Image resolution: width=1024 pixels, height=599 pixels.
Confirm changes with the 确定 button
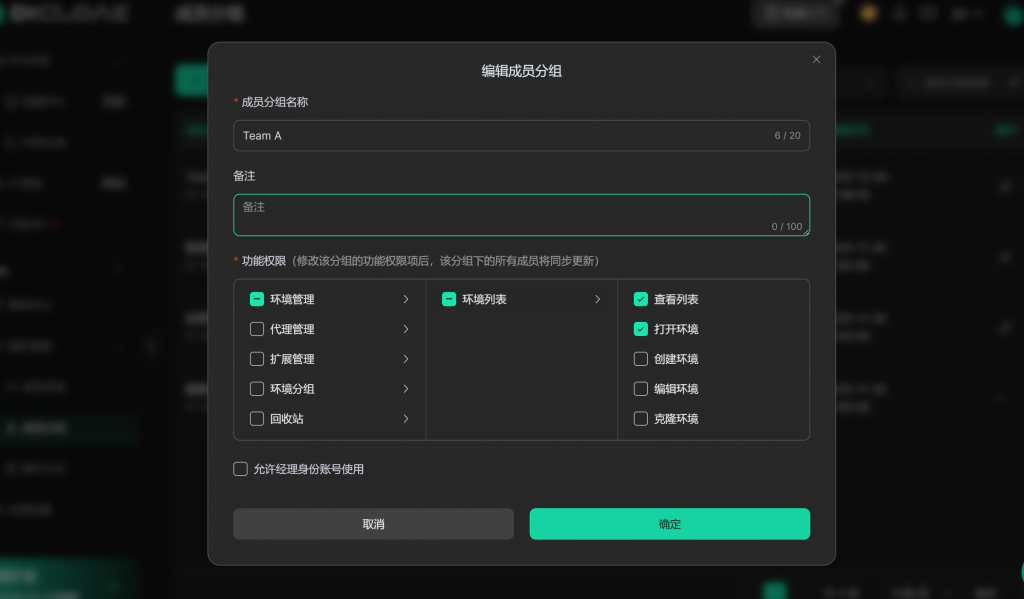669,524
